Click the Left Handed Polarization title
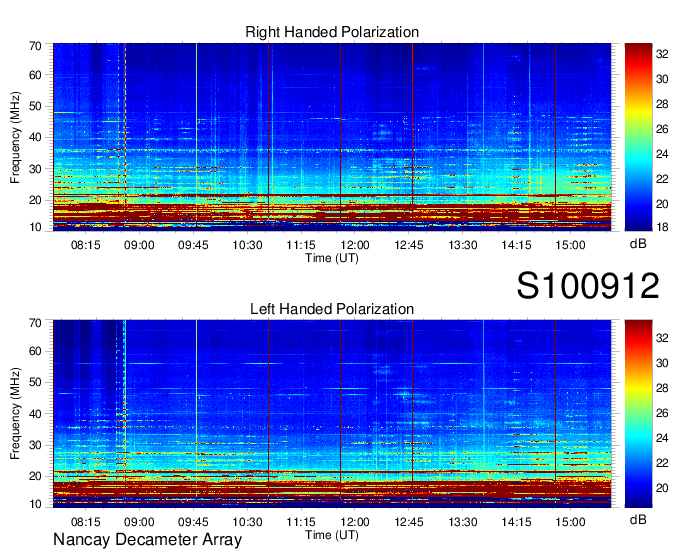 coord(332,309)
